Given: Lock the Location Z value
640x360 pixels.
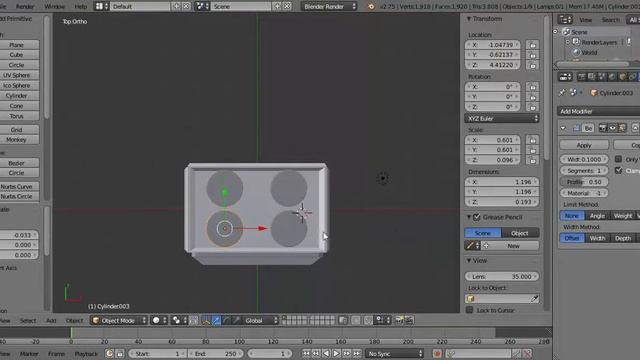Looking at the screenshot, I should (x=532, y=65).
